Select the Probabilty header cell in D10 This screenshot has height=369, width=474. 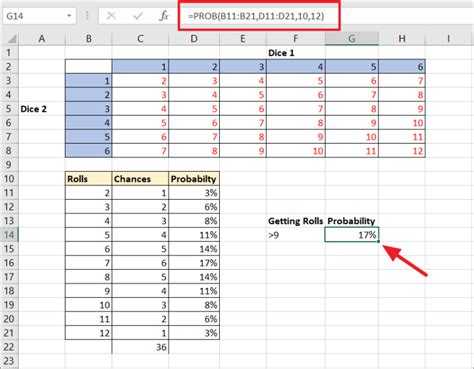point(194,179)
